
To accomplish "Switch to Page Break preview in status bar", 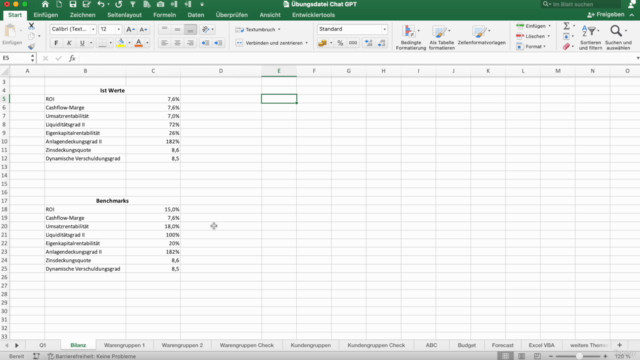I will [537, 356].
